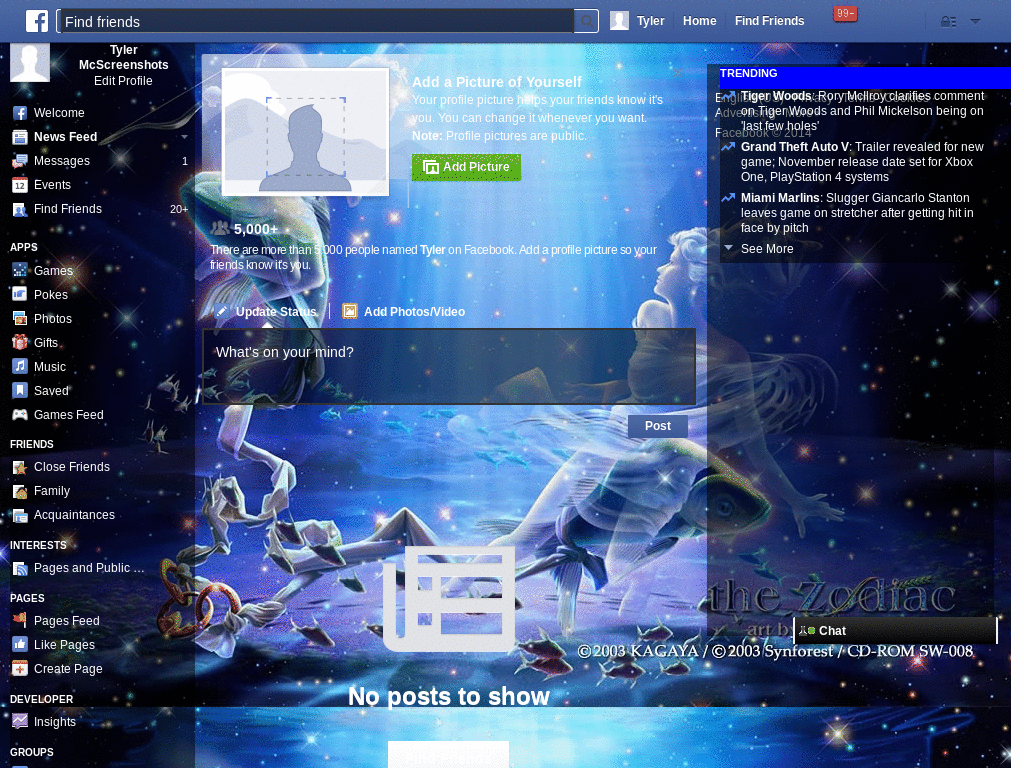Viewport: 1024px width, 768px height.
Task: Click the Pokes app icon
Action: [20, 294]
